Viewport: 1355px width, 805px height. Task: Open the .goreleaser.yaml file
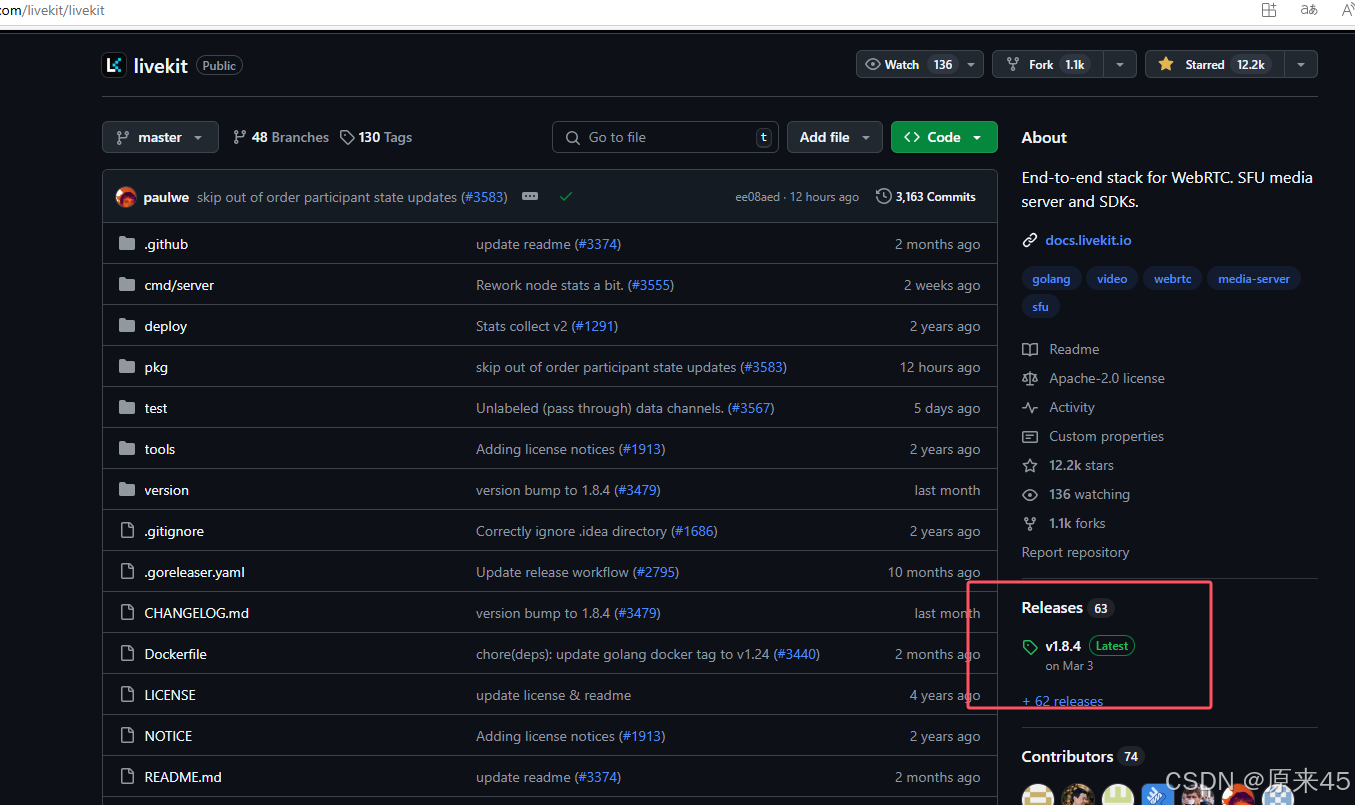pos(194,572)
